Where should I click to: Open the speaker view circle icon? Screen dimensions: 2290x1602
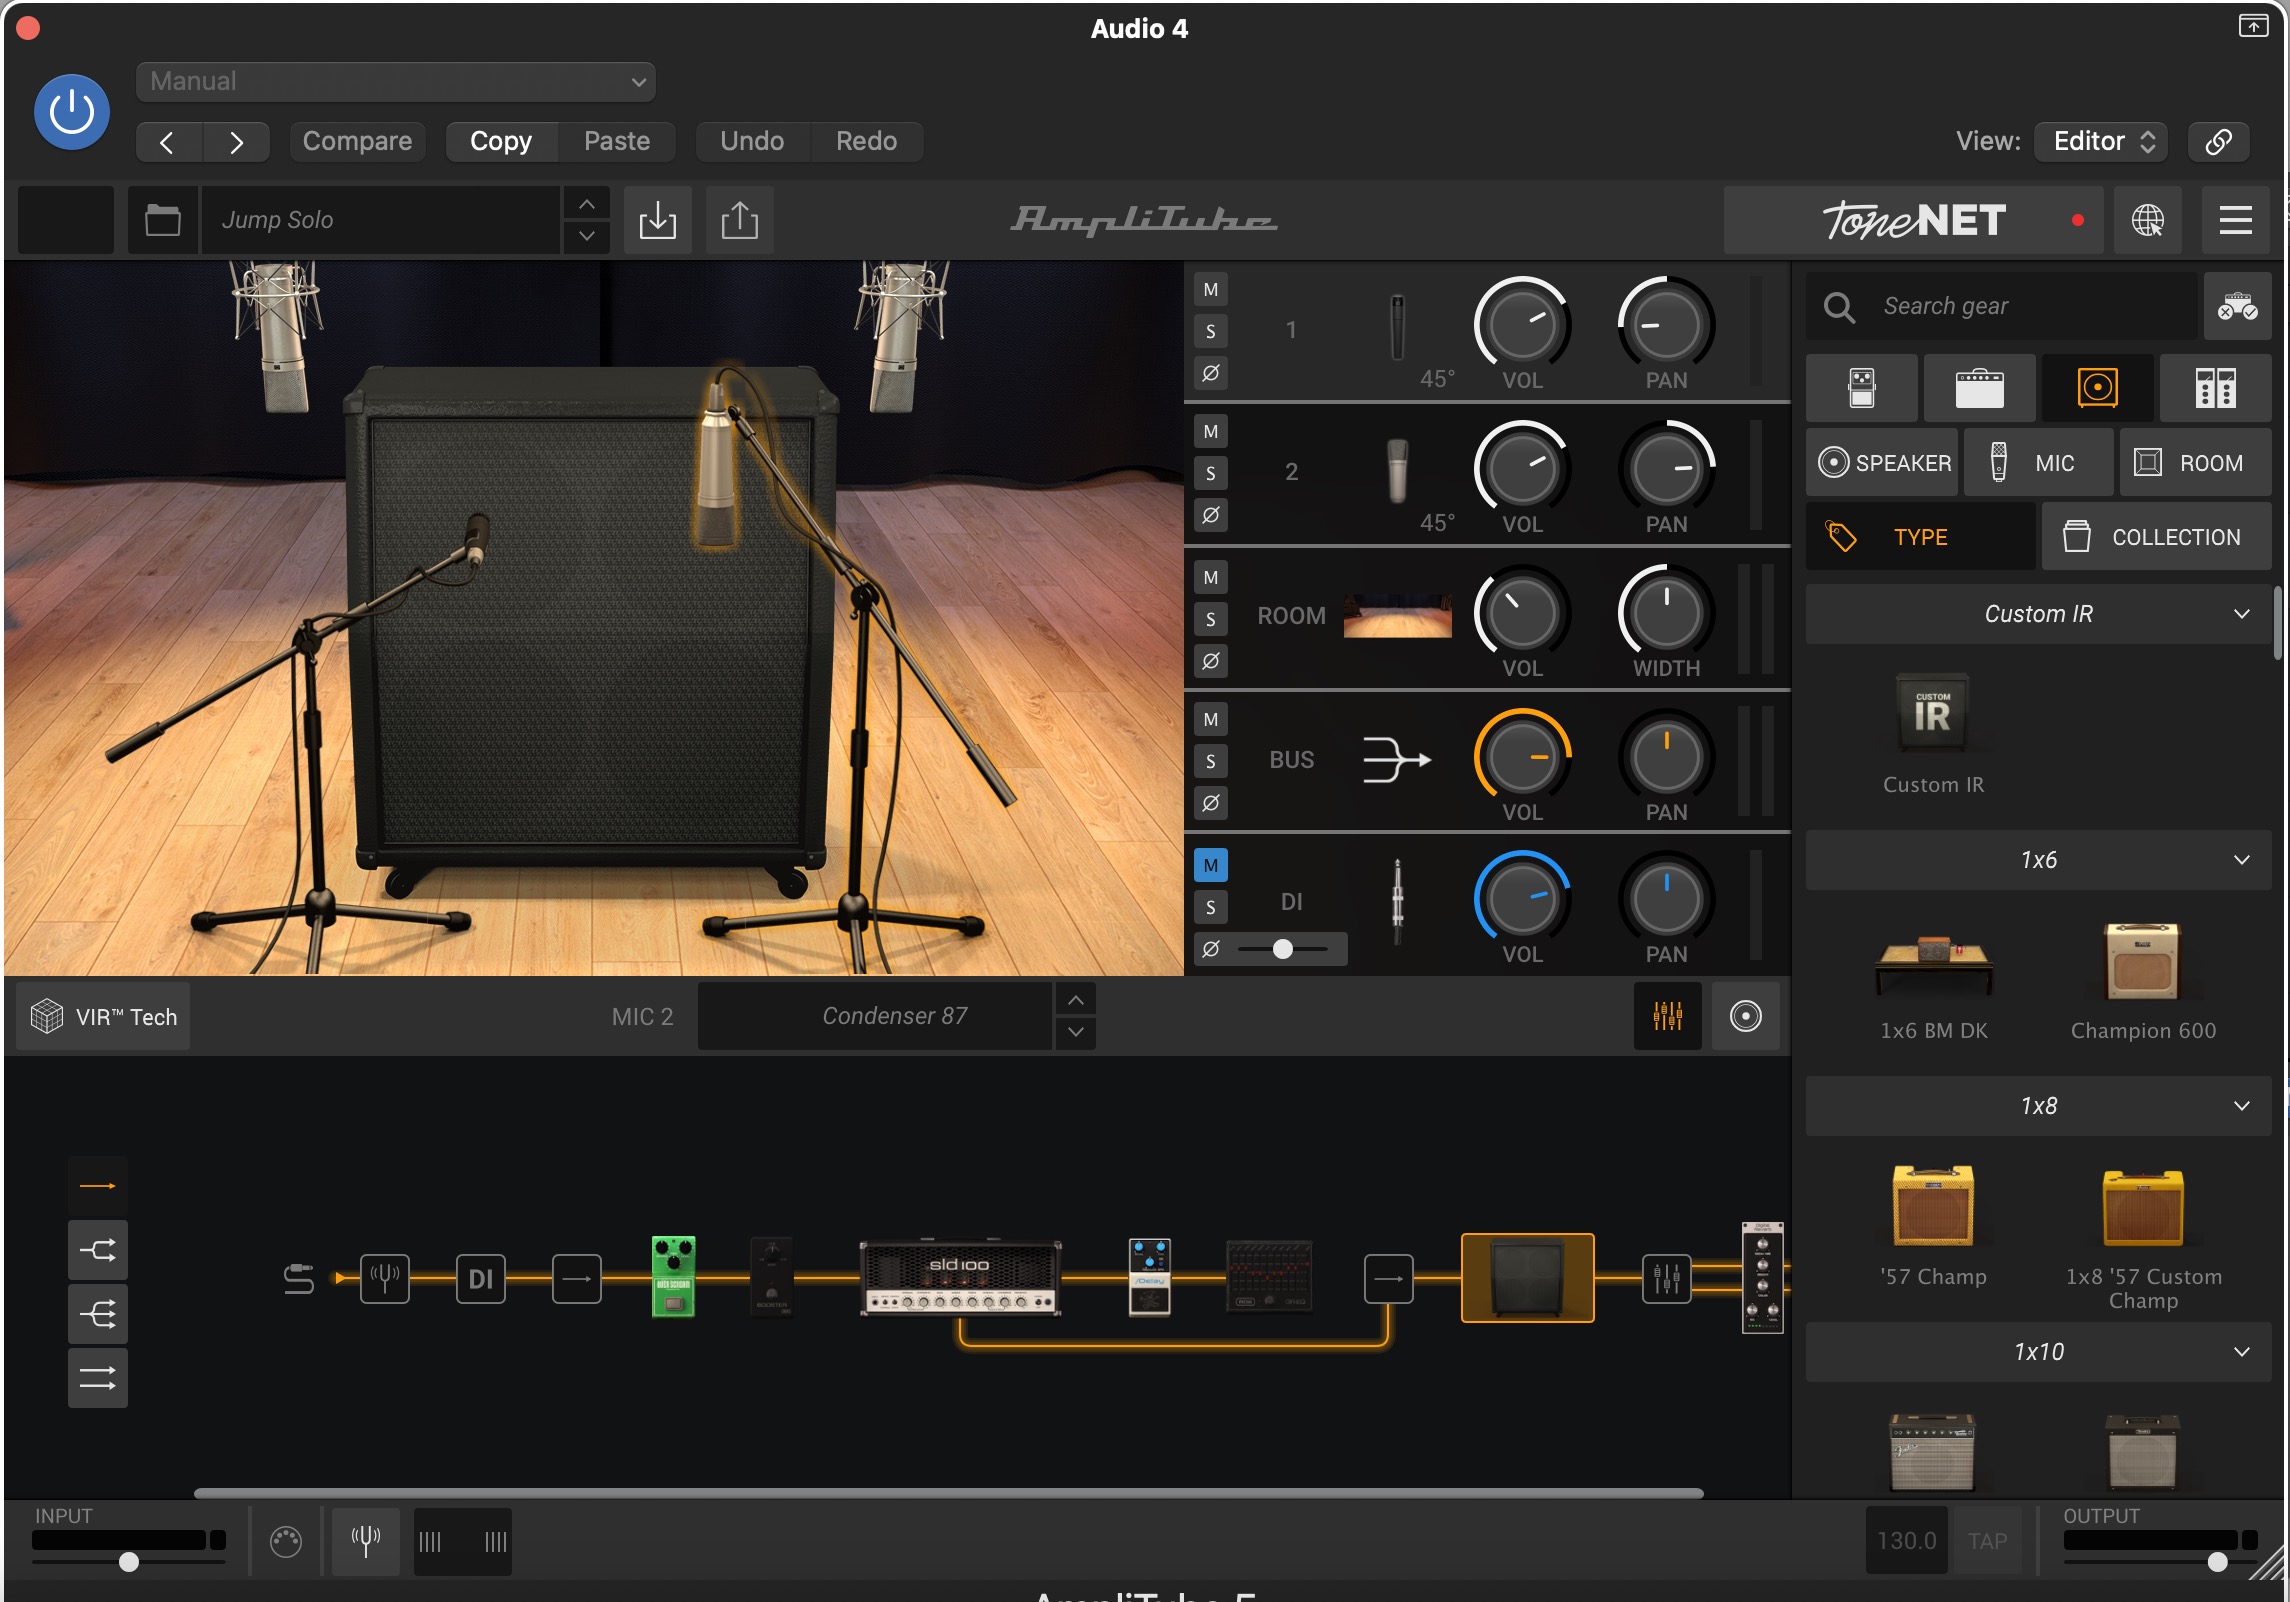1745,1017
